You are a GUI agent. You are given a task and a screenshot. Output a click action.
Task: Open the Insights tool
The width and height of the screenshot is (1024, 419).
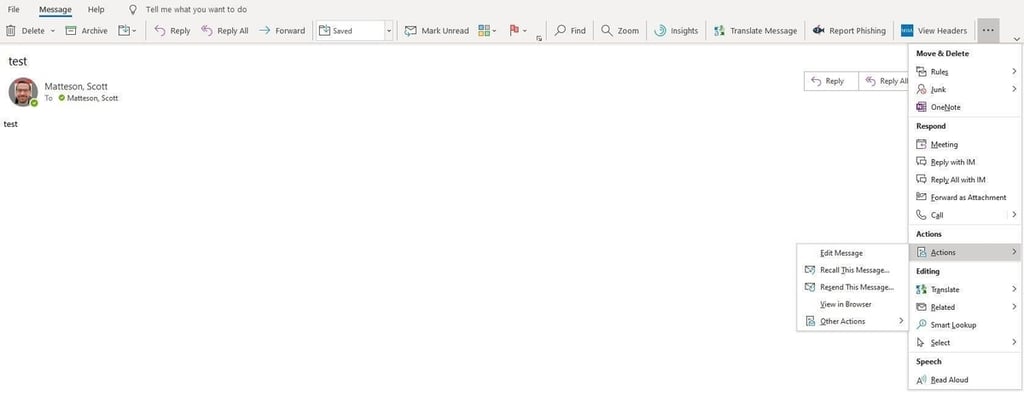click(660, 31)
